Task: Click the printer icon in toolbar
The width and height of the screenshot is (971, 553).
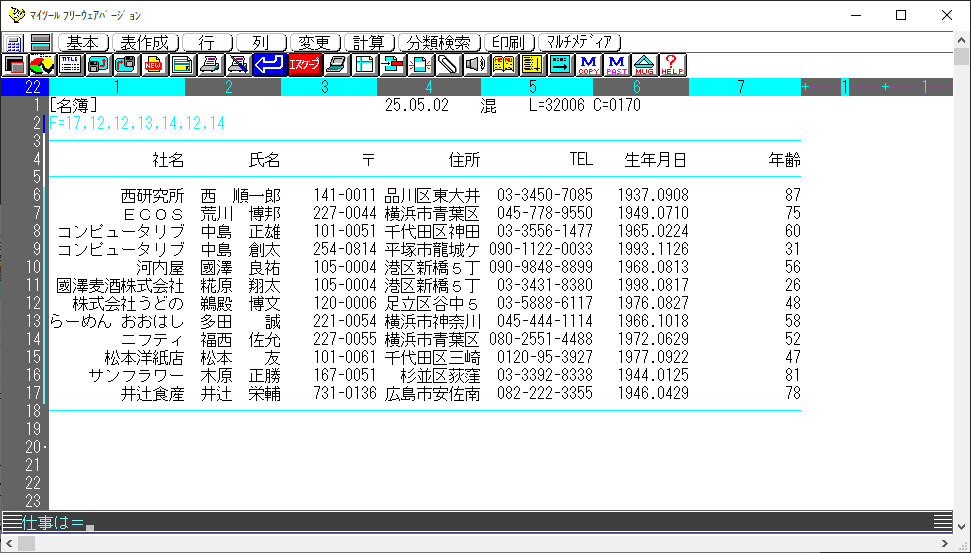Action: [210, 65]
